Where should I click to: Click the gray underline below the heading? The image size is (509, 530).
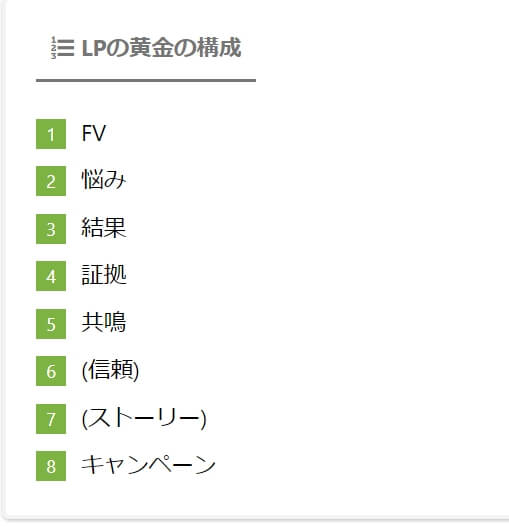(146, 80)
